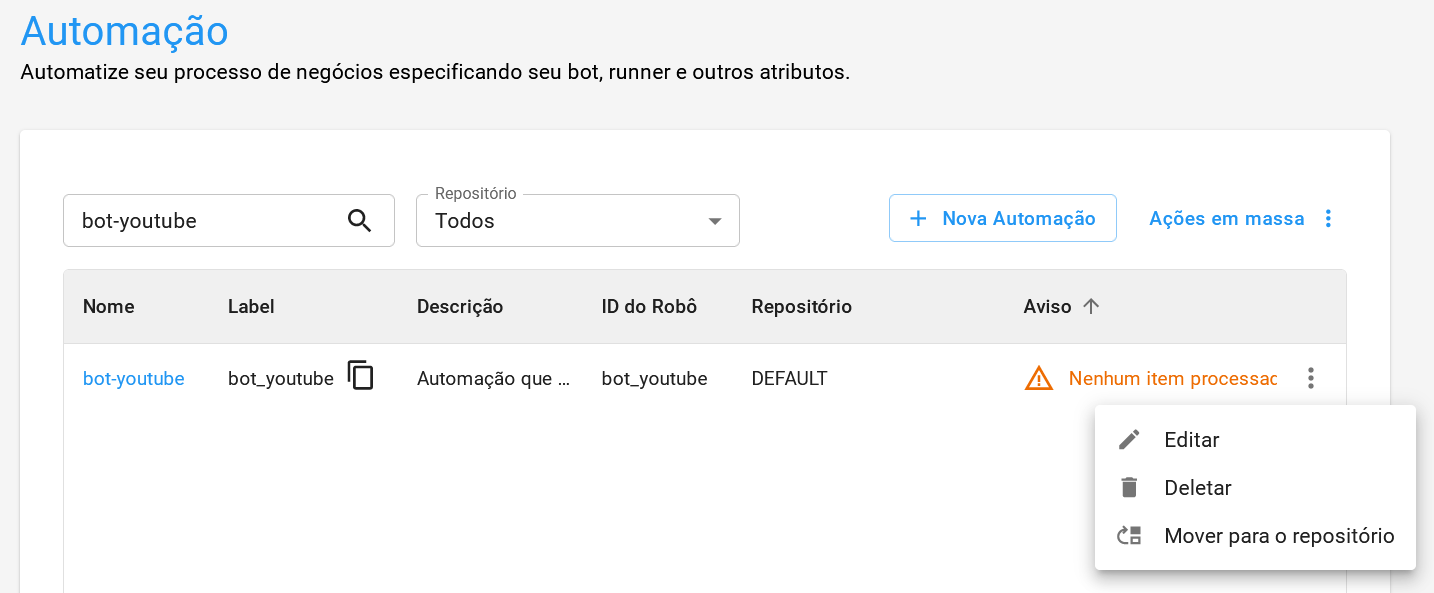Click the Nova Automação button
Viewport: 1434px width, 593px height.
[1003, 218]
